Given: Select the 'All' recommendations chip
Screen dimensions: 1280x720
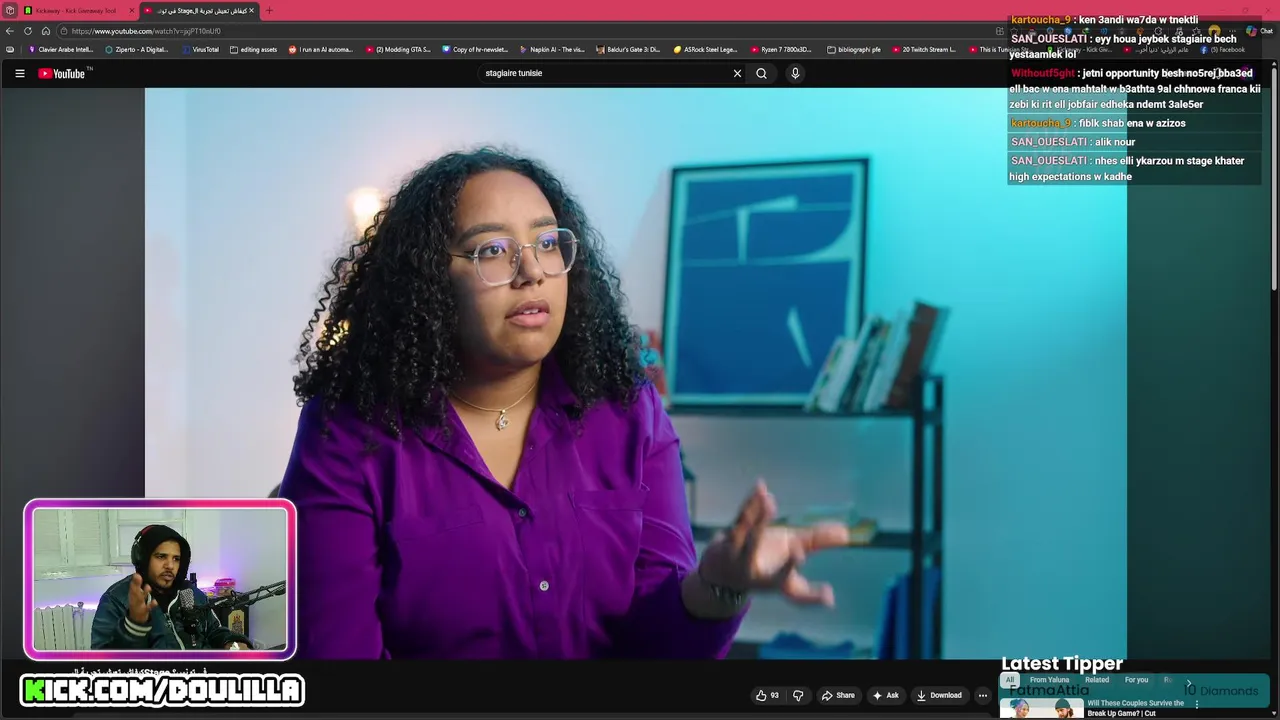Looking at the screenshot, I should click(x=1010, y=680).
